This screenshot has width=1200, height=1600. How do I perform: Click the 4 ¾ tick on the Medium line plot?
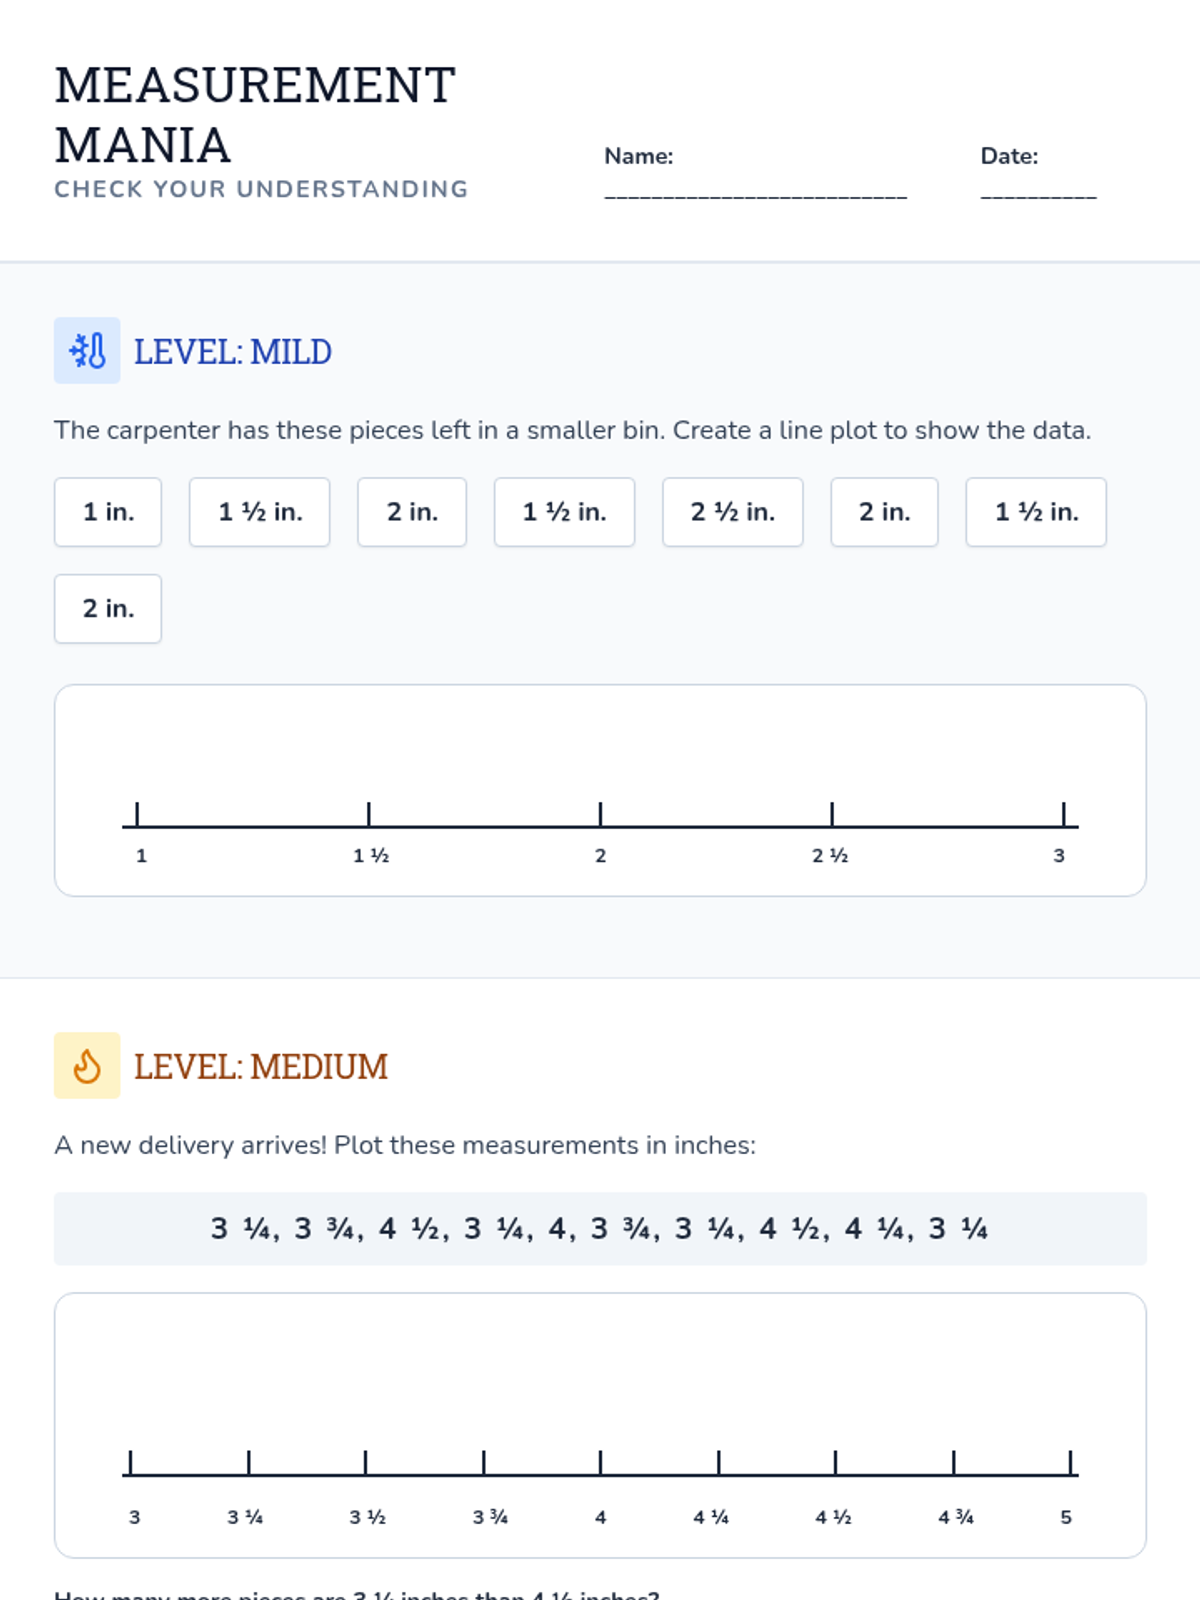click(x=954, y=1463)
